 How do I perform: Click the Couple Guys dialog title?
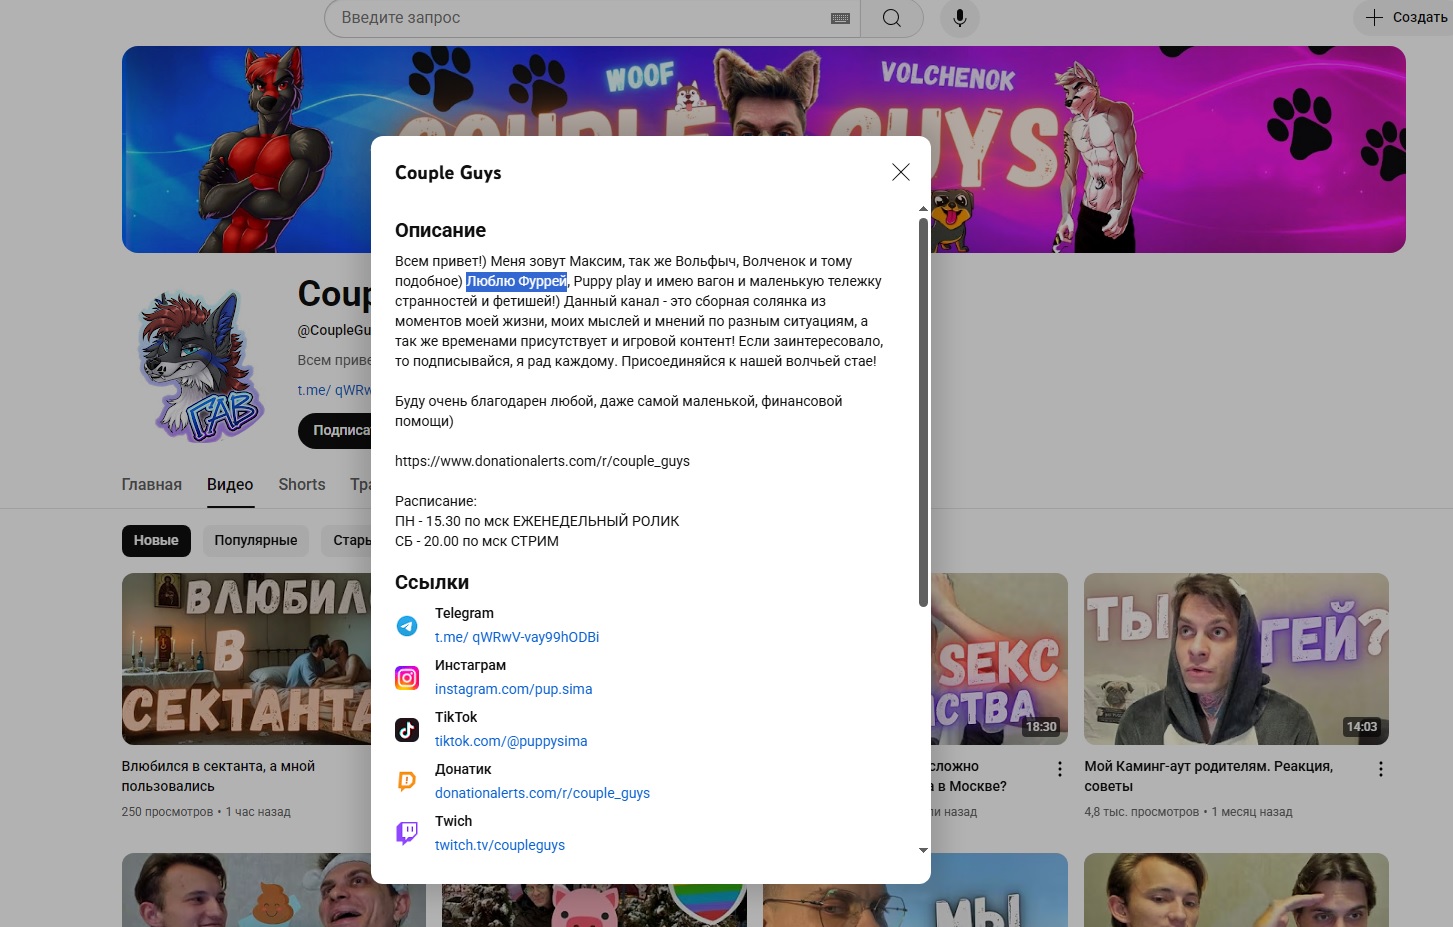[448, 173]
